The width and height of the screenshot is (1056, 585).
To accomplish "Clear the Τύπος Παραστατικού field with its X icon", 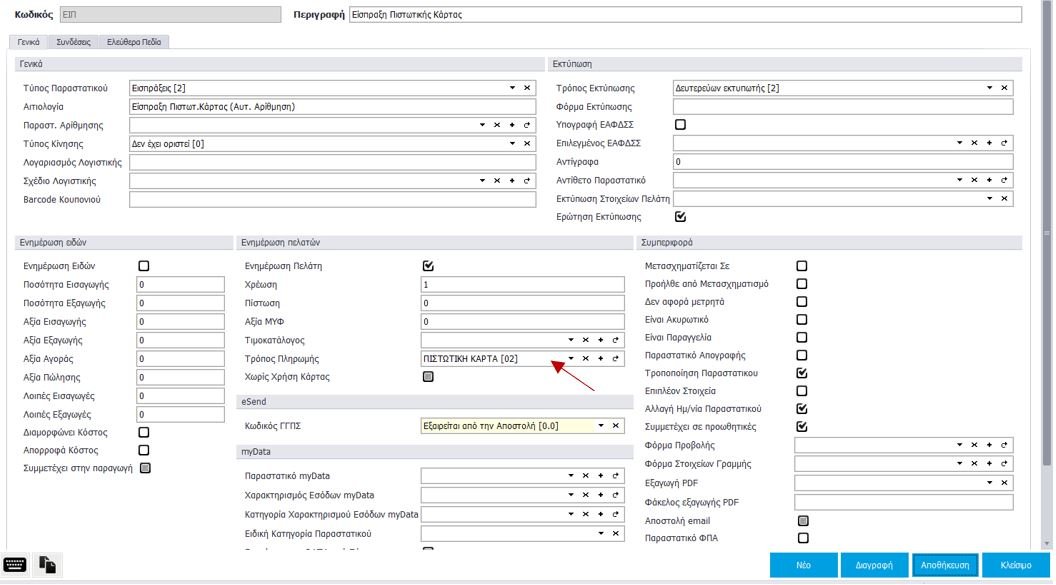I will [x=528, y=89].
